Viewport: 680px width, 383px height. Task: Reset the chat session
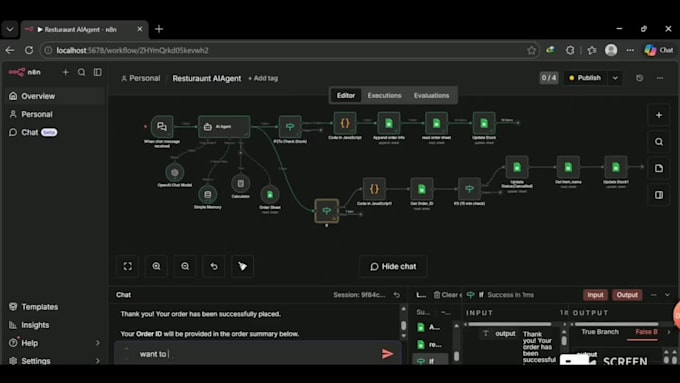pos(396,295)
